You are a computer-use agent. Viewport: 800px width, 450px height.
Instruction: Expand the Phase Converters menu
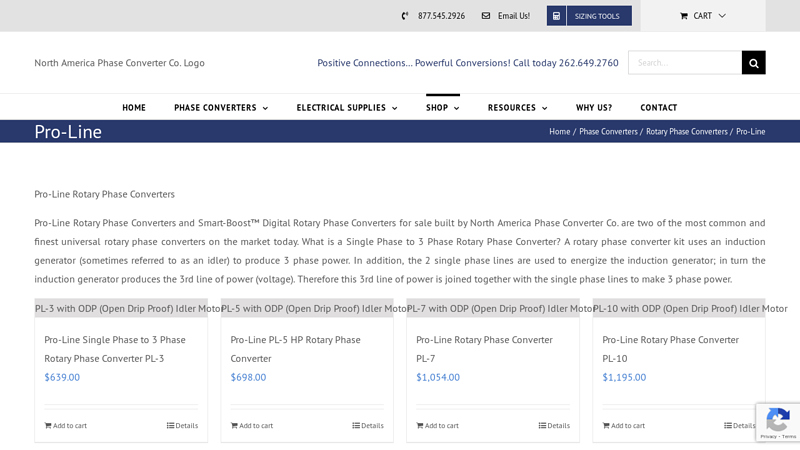click(220, 108)
